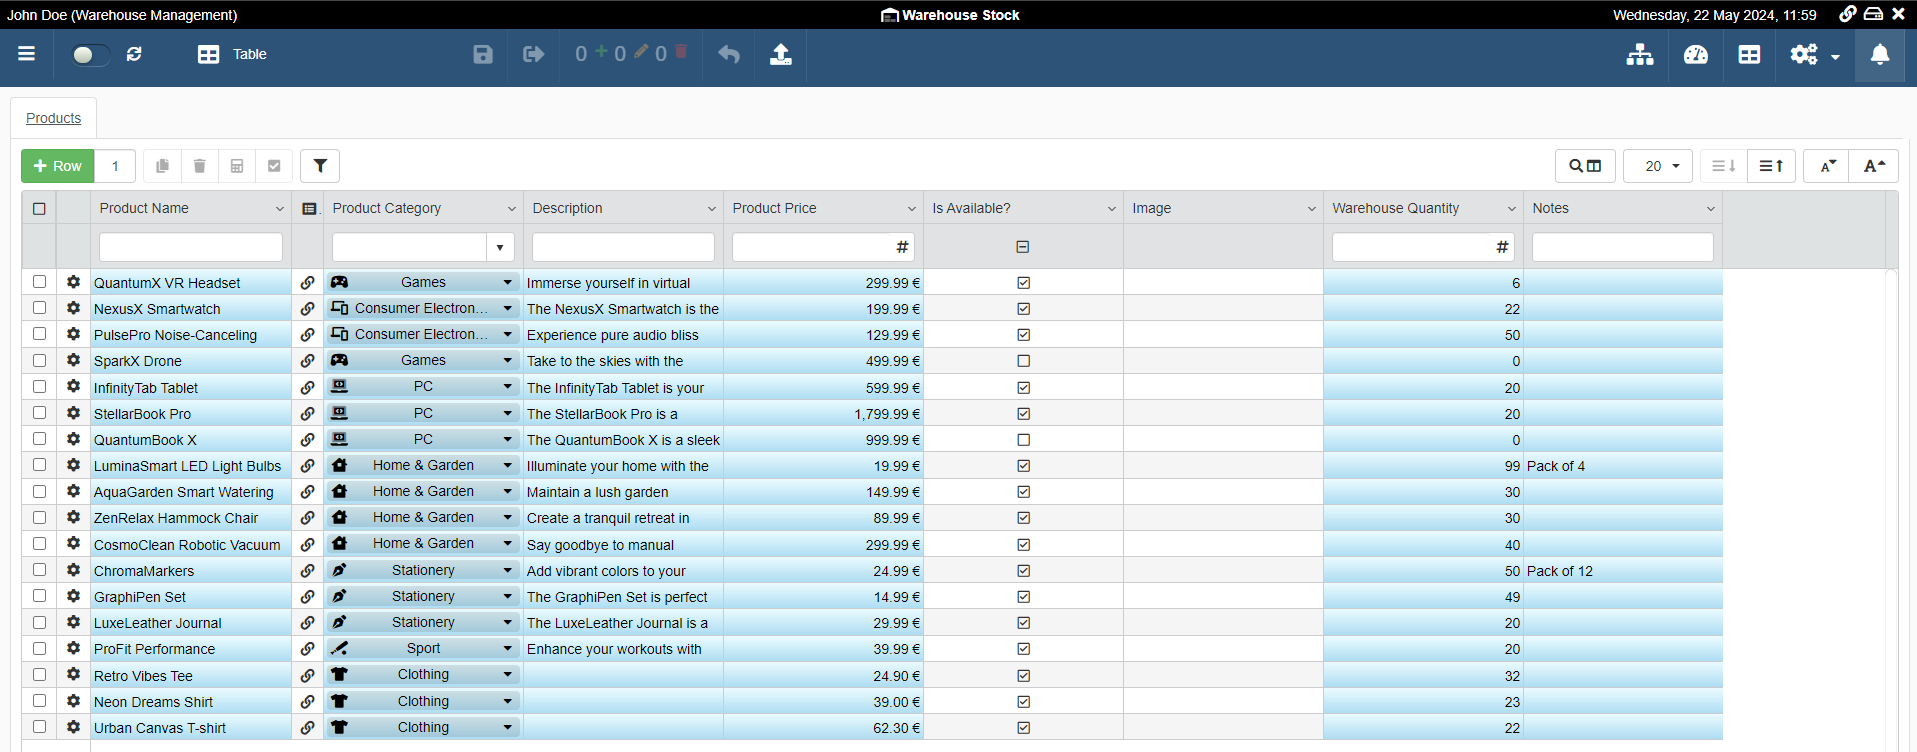
Task: Click the Product Name filter input field
Action: click(191, 247)
